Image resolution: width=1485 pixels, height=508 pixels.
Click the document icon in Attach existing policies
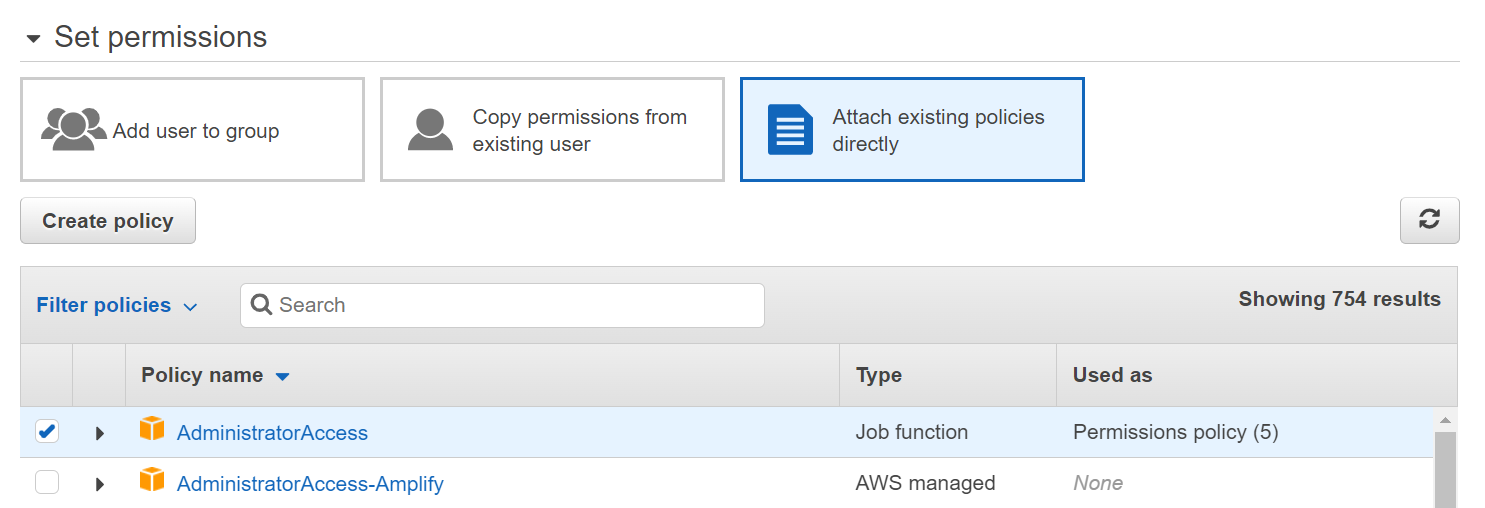pos(790,130)
